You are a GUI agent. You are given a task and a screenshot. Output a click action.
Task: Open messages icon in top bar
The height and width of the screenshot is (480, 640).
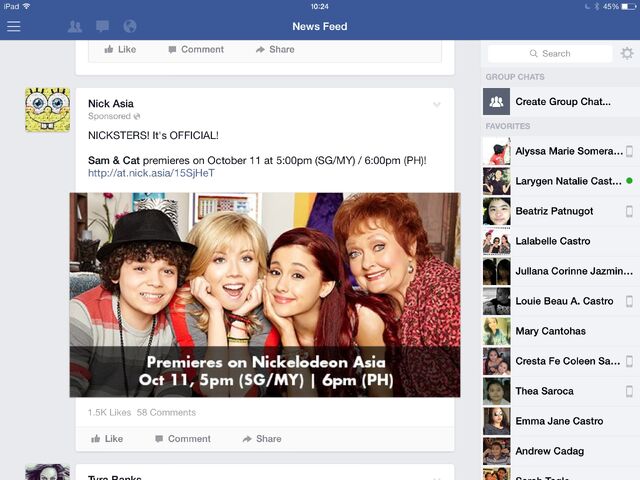tap(102, 27)
